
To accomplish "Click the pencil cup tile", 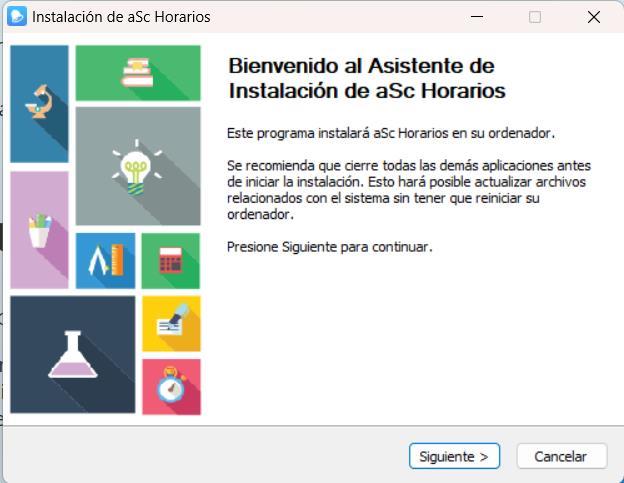I will pos(39,230).
